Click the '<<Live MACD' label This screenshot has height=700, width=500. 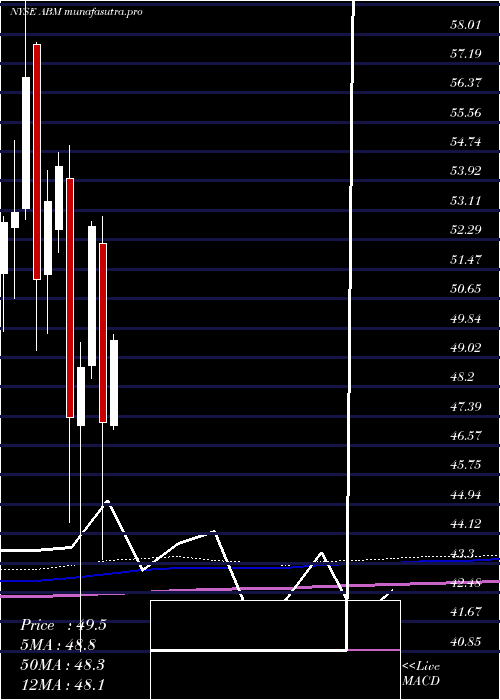(x=421, y=673)
